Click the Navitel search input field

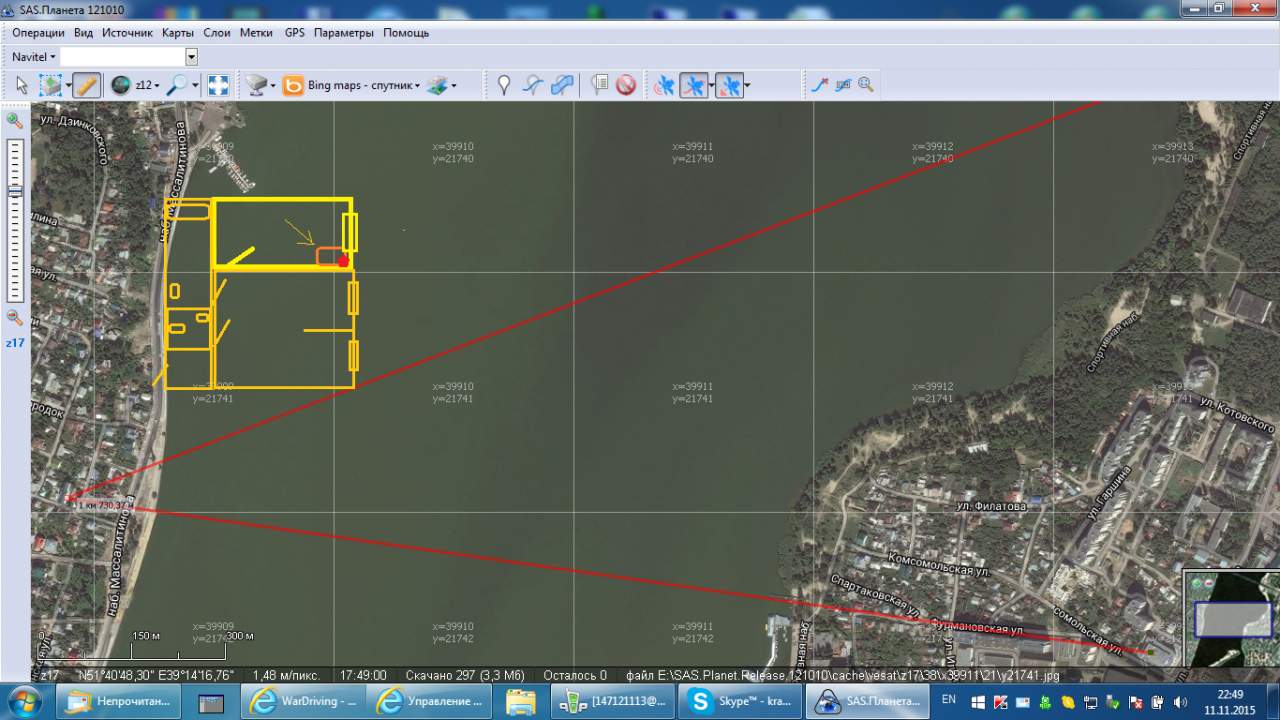[x=123, y=57]
